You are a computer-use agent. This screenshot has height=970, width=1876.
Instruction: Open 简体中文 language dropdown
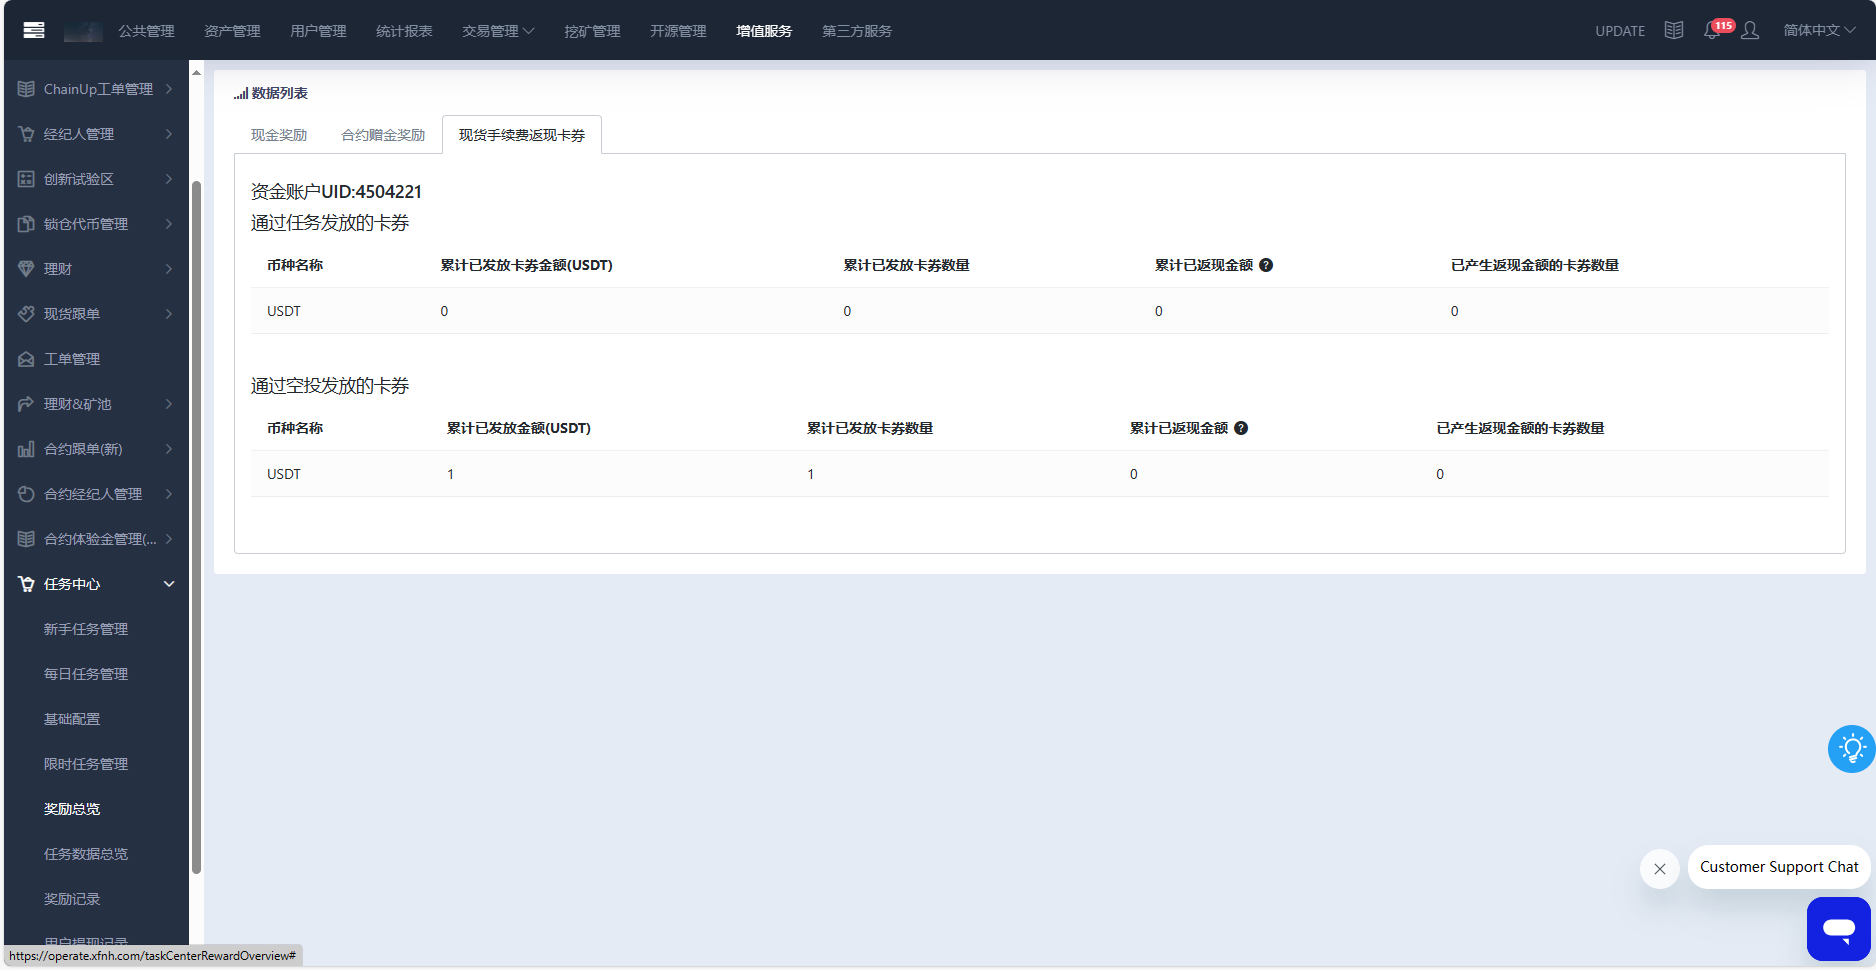pyautogui.click(x=1819, y=30)
